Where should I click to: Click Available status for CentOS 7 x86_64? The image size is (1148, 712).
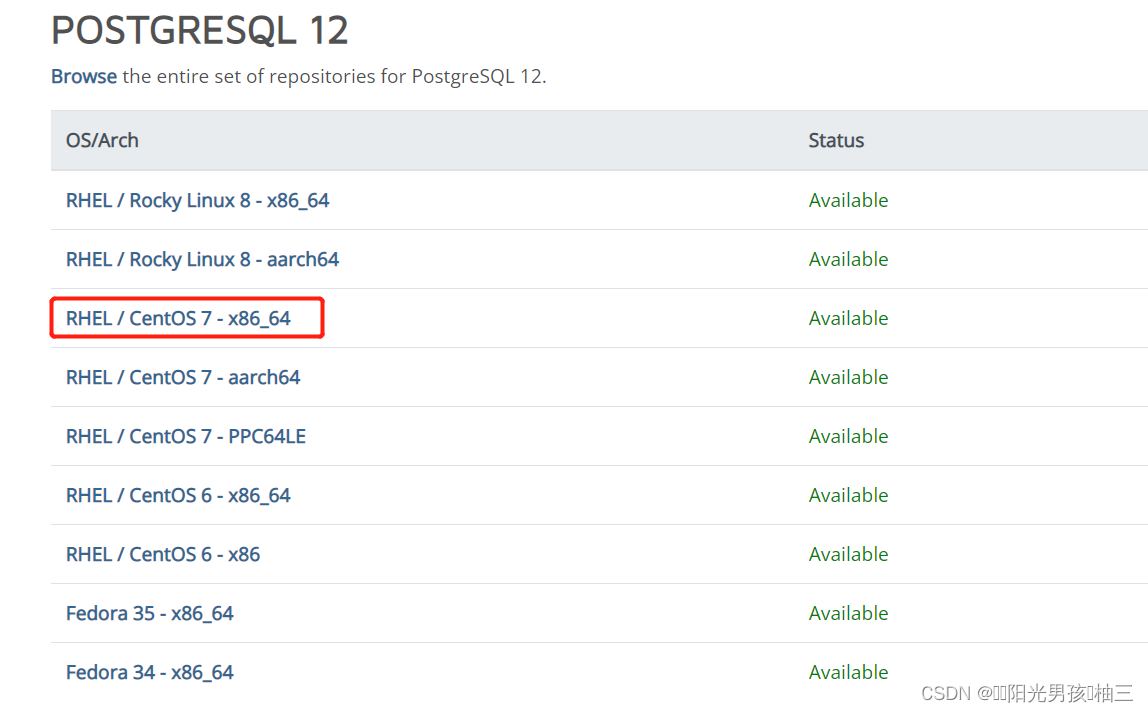(x=849, y=319)
